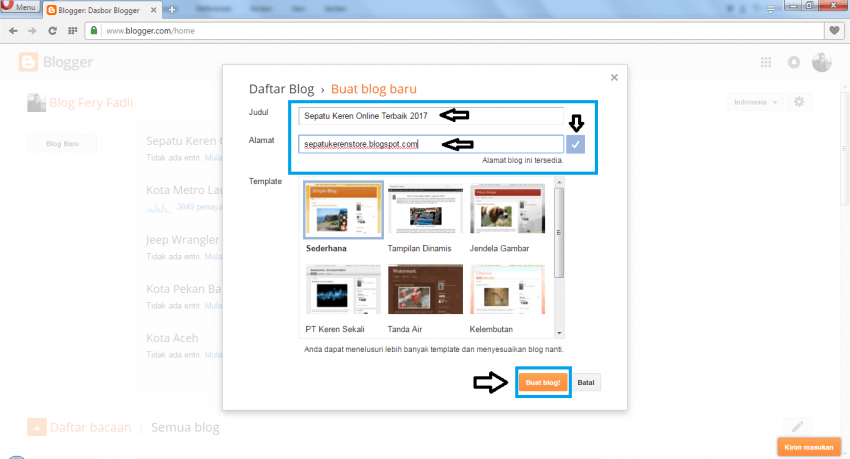Click the template list scrollbar handle
Image resolution: width=850 pixels, height=459 pixels.
coord(559,233)
